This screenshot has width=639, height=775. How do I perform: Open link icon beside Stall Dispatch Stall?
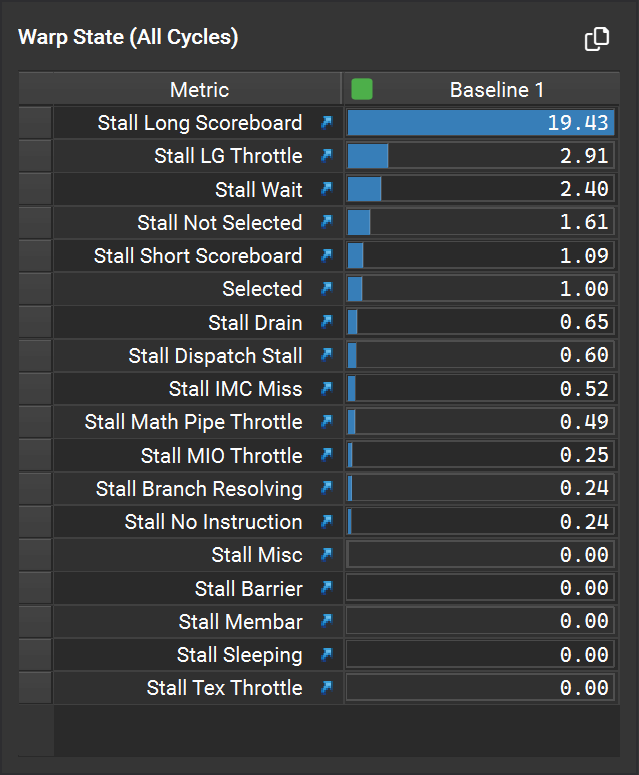(327, 355)
